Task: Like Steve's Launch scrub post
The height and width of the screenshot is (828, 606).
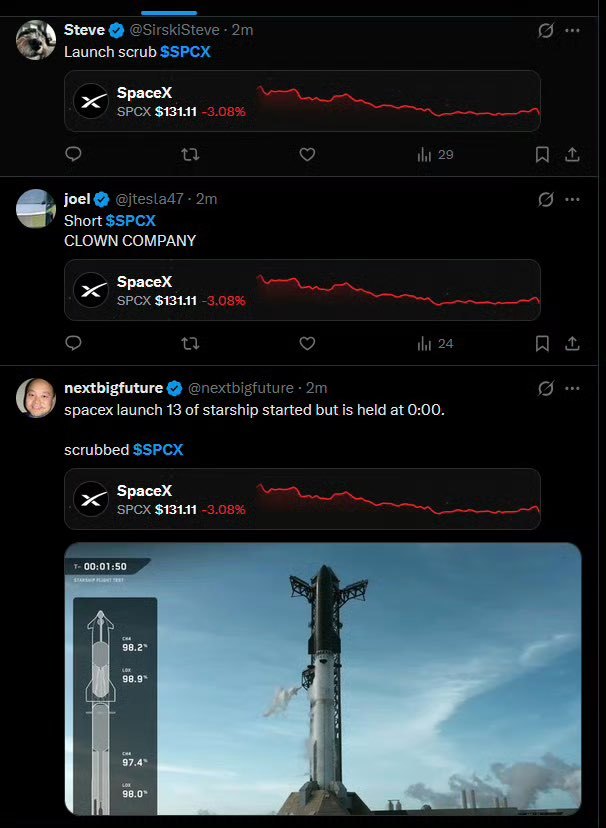Action: tap(307, 154)
